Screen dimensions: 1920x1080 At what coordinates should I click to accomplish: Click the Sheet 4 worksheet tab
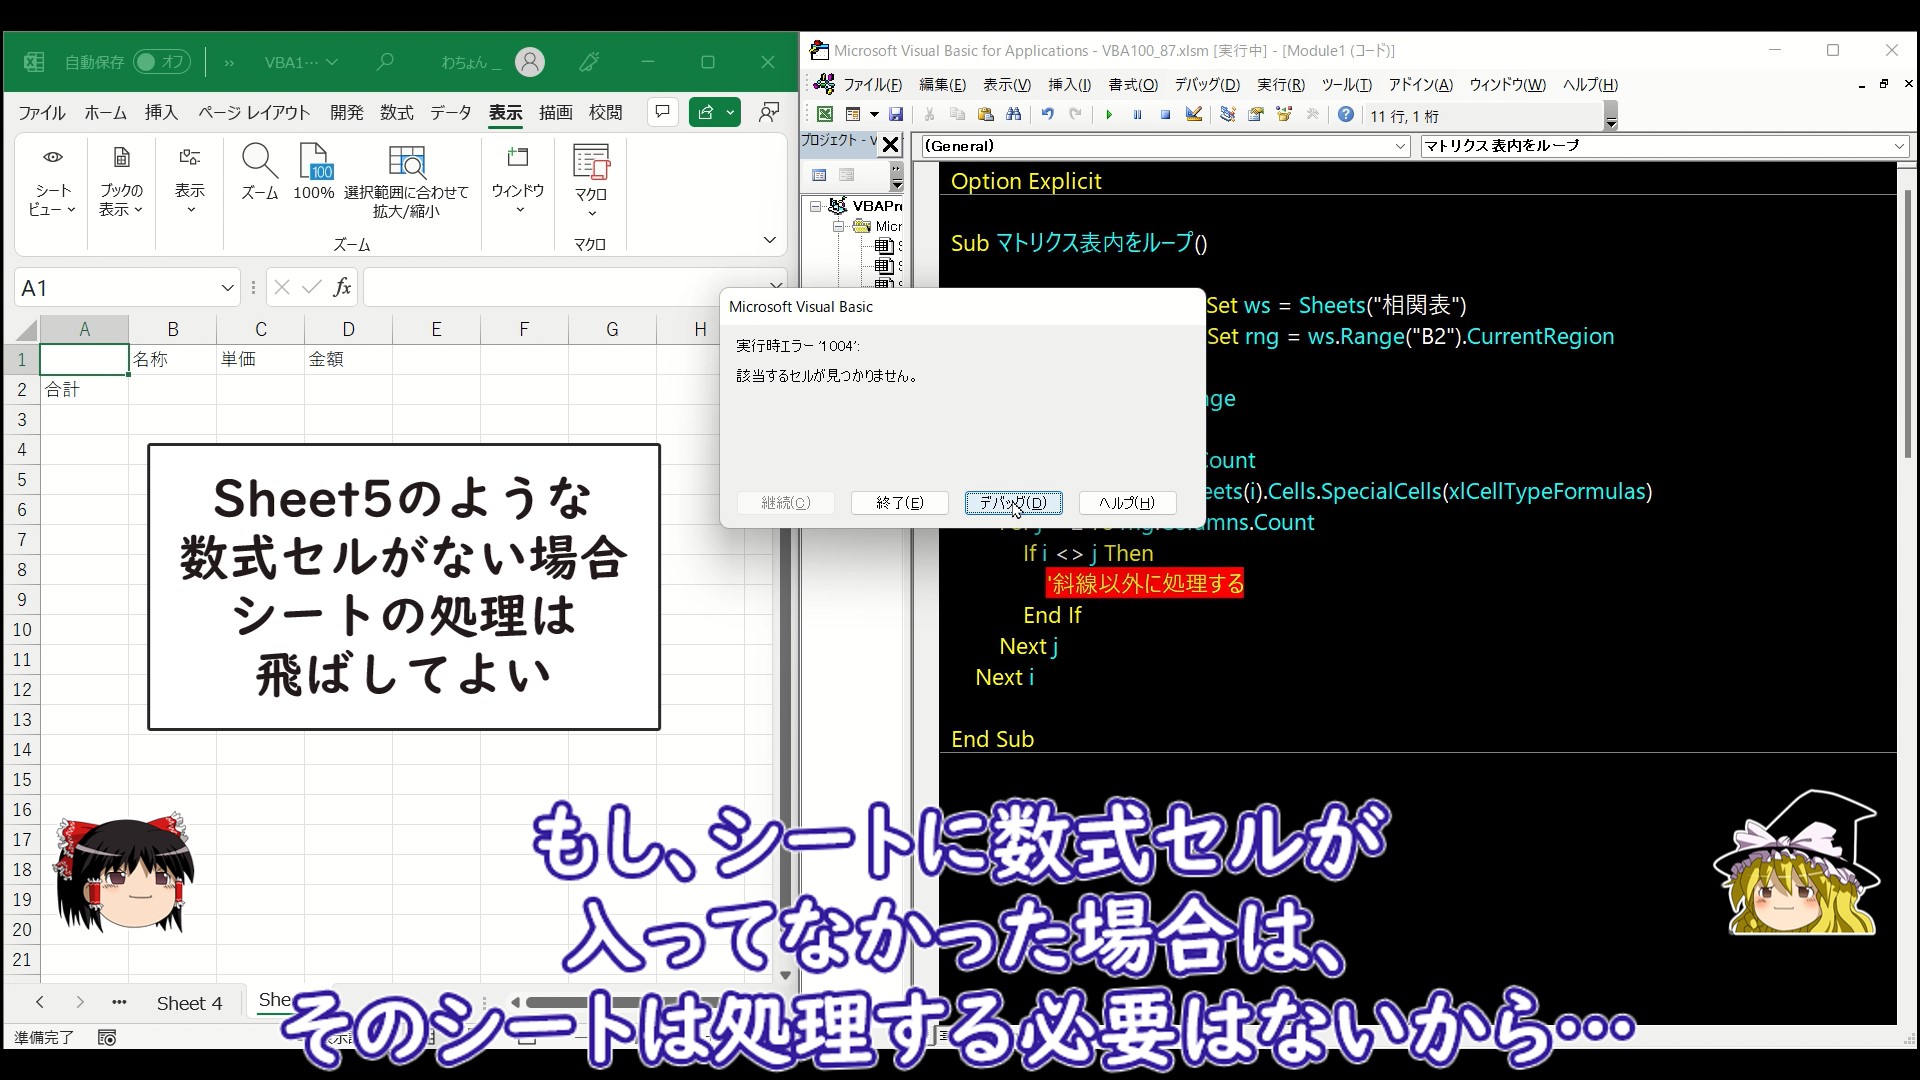189,1003
